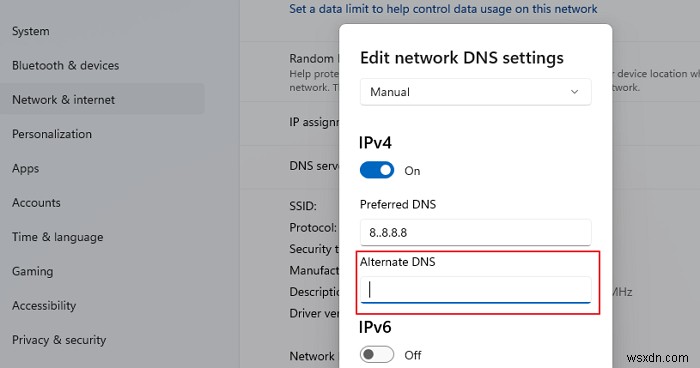
Task: Click the IPv6 heading
Action: [x=375, y=327]
